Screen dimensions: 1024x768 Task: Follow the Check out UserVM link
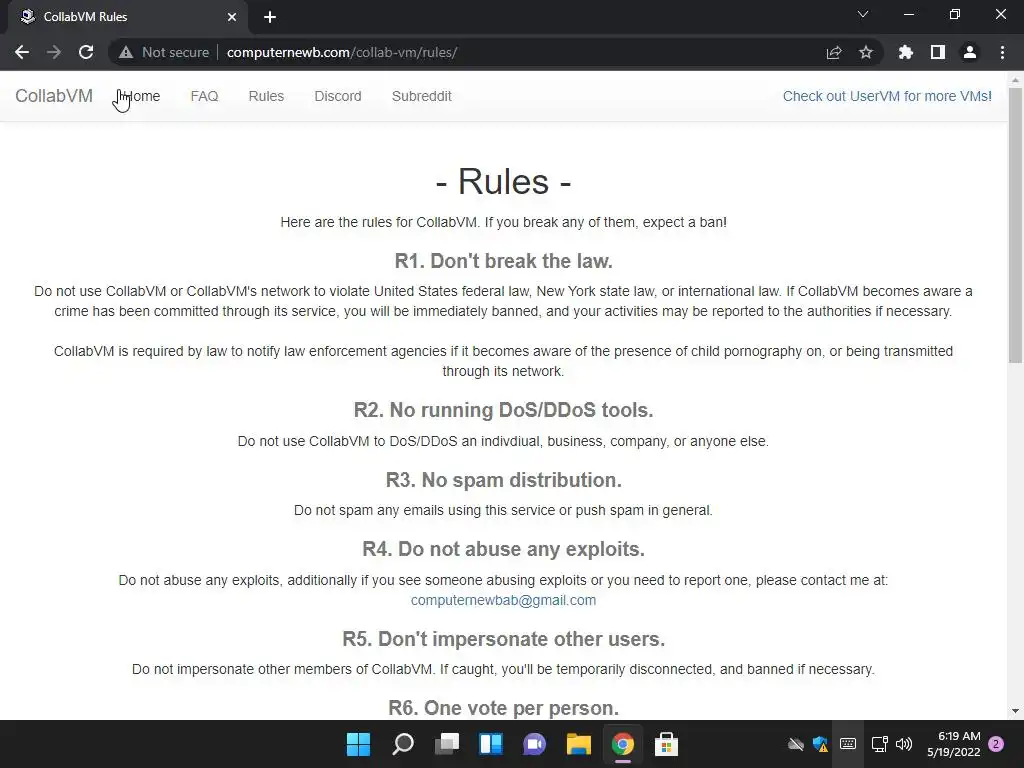coord(887,96)
